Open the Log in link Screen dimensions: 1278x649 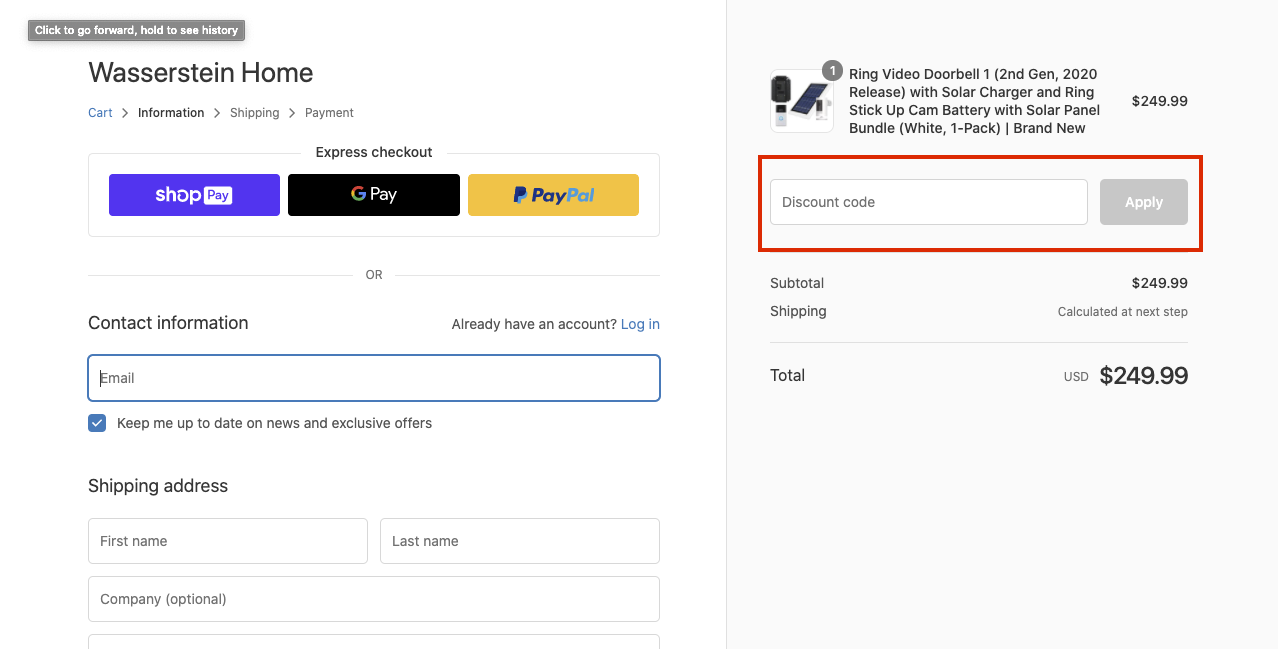tap(640, 324)
